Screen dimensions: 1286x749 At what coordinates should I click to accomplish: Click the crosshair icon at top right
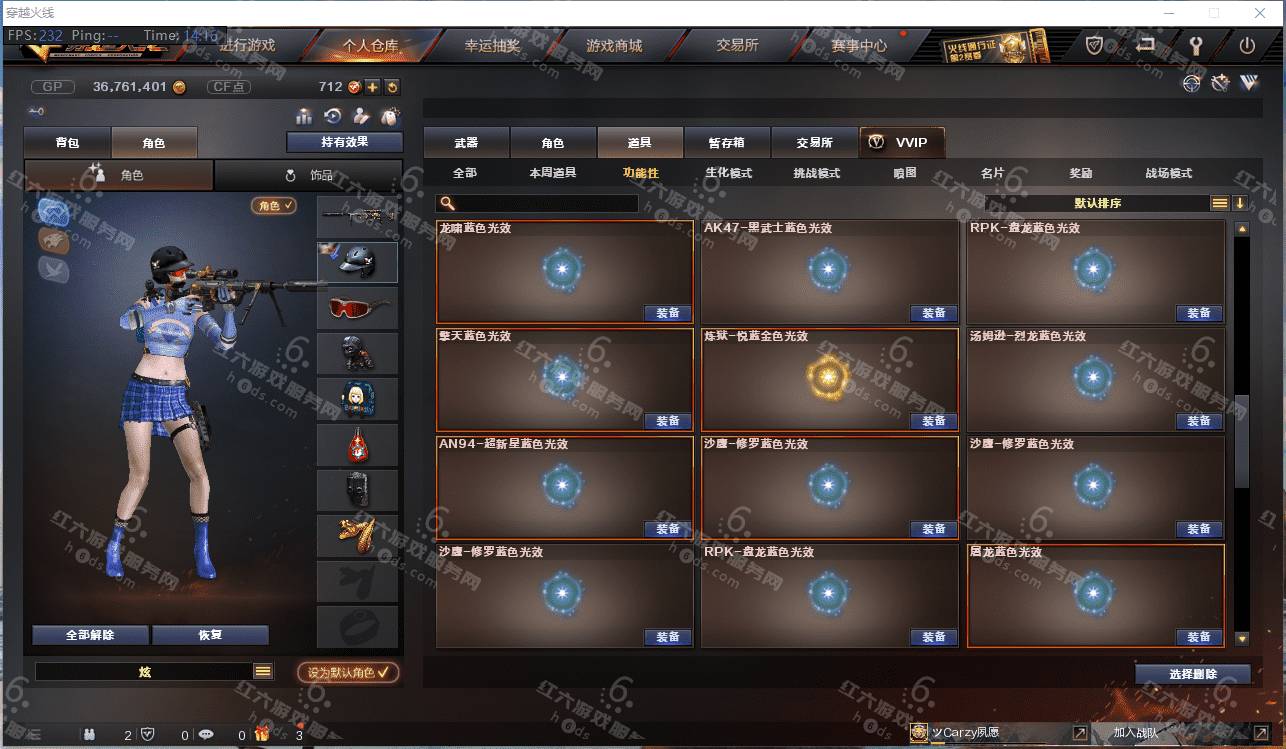tap(1191, 84)
